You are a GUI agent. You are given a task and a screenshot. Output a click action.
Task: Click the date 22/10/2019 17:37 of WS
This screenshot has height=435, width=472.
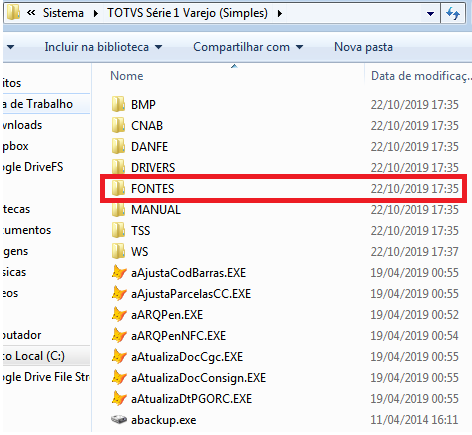point(415,252)
